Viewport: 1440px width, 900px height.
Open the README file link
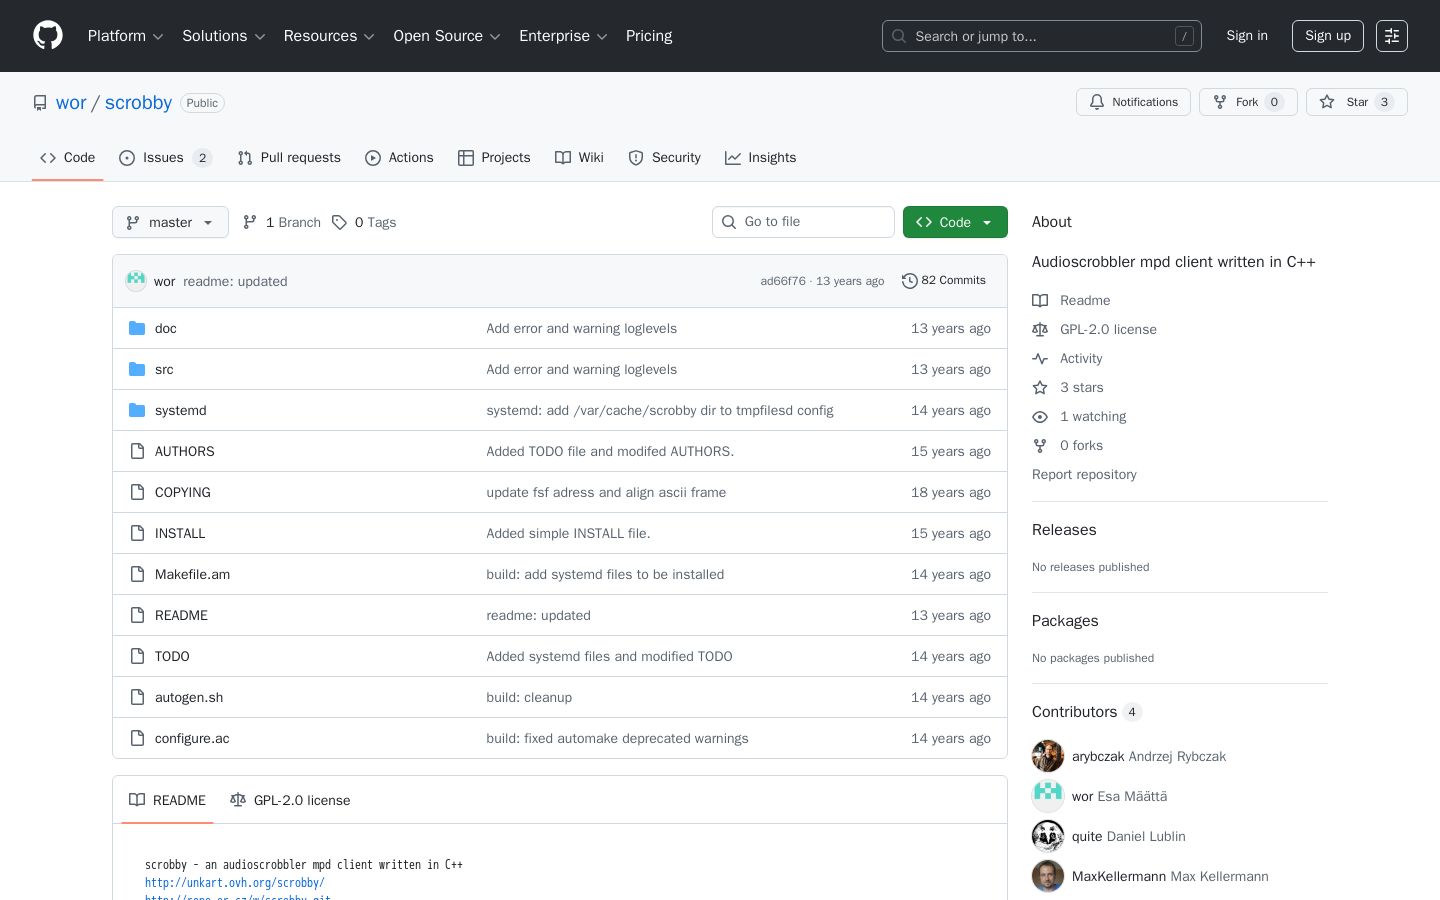tap(181, 615)
